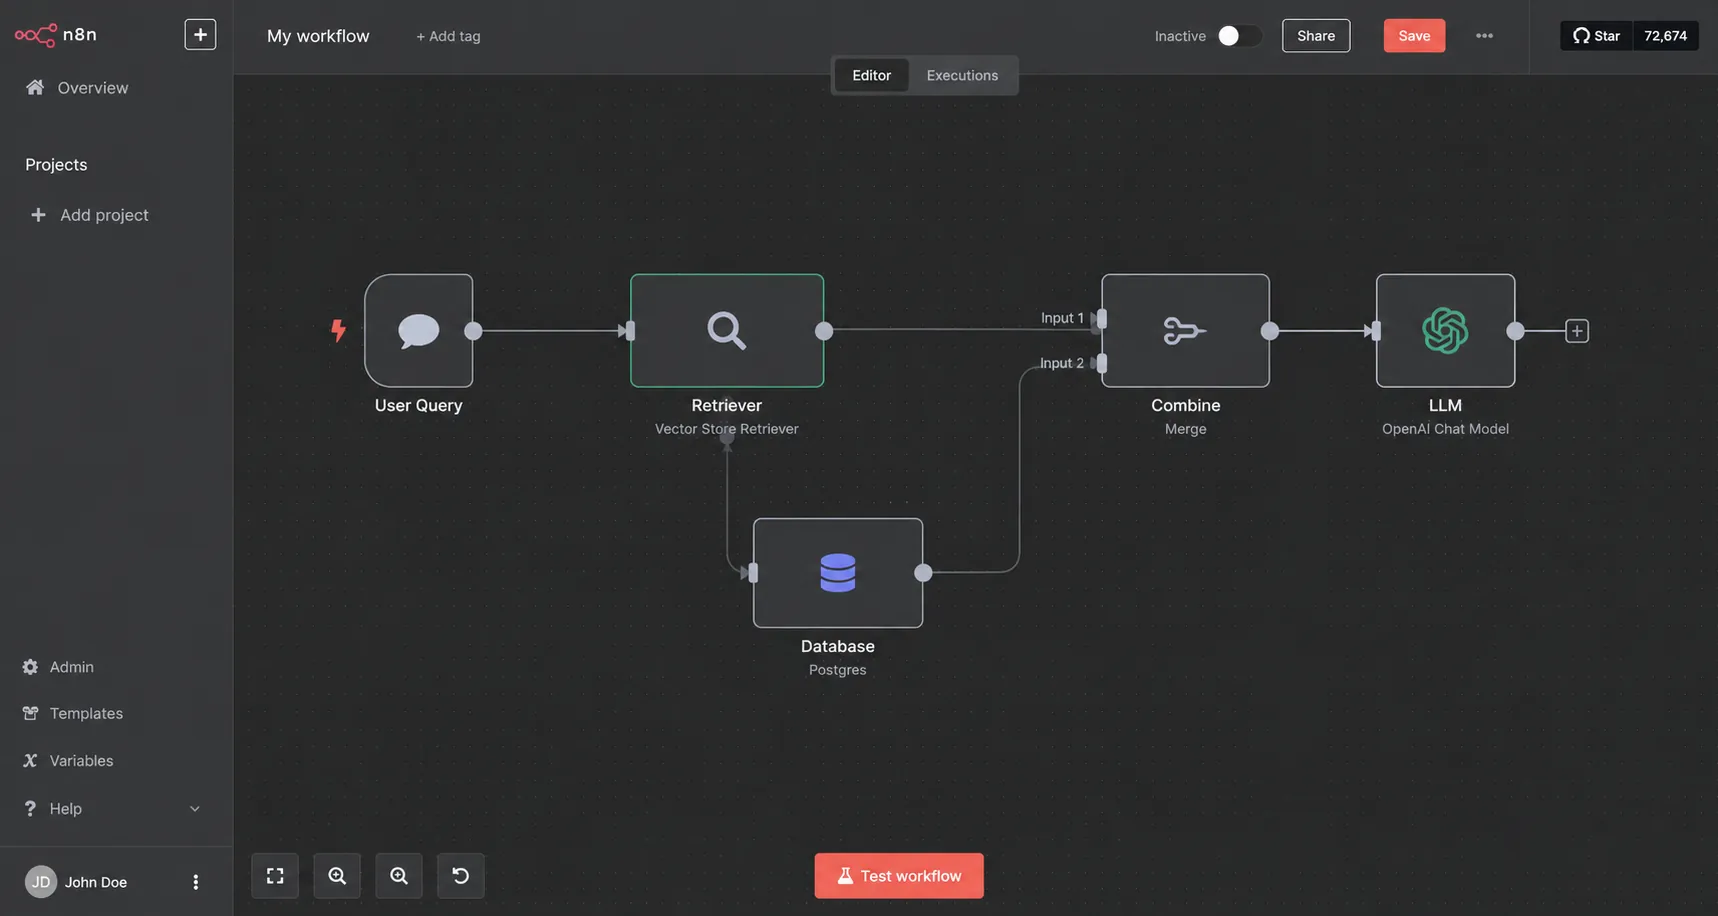Click the Share button
Screen dimensions: 1718x916
coord(1316,36)
